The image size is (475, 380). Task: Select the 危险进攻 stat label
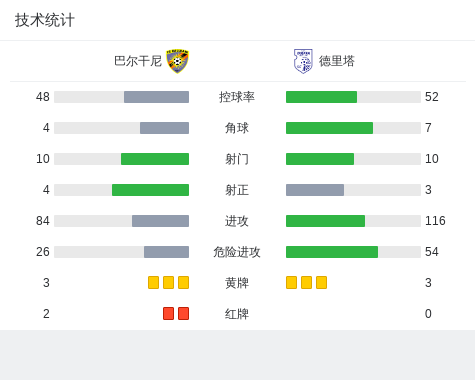pos(237,252)
